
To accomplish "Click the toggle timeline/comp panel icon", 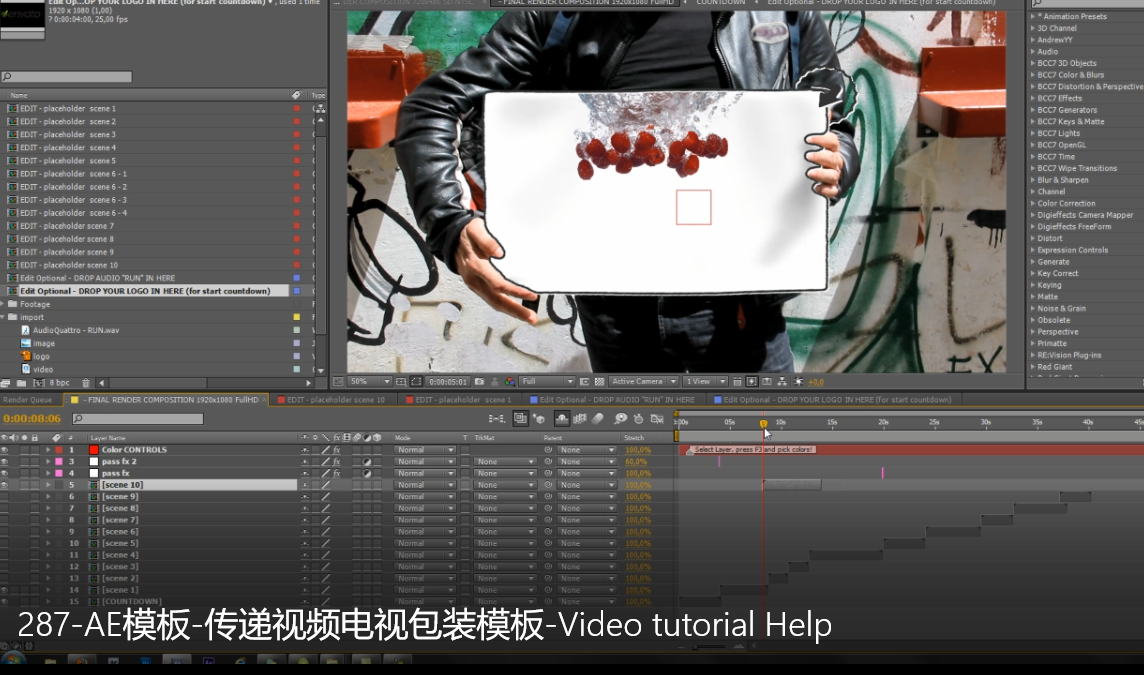I will click(x=767, y=382).
